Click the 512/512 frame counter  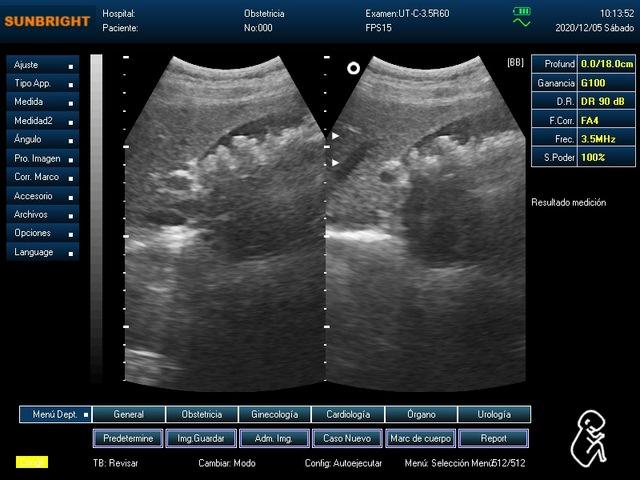pos(509,463)
